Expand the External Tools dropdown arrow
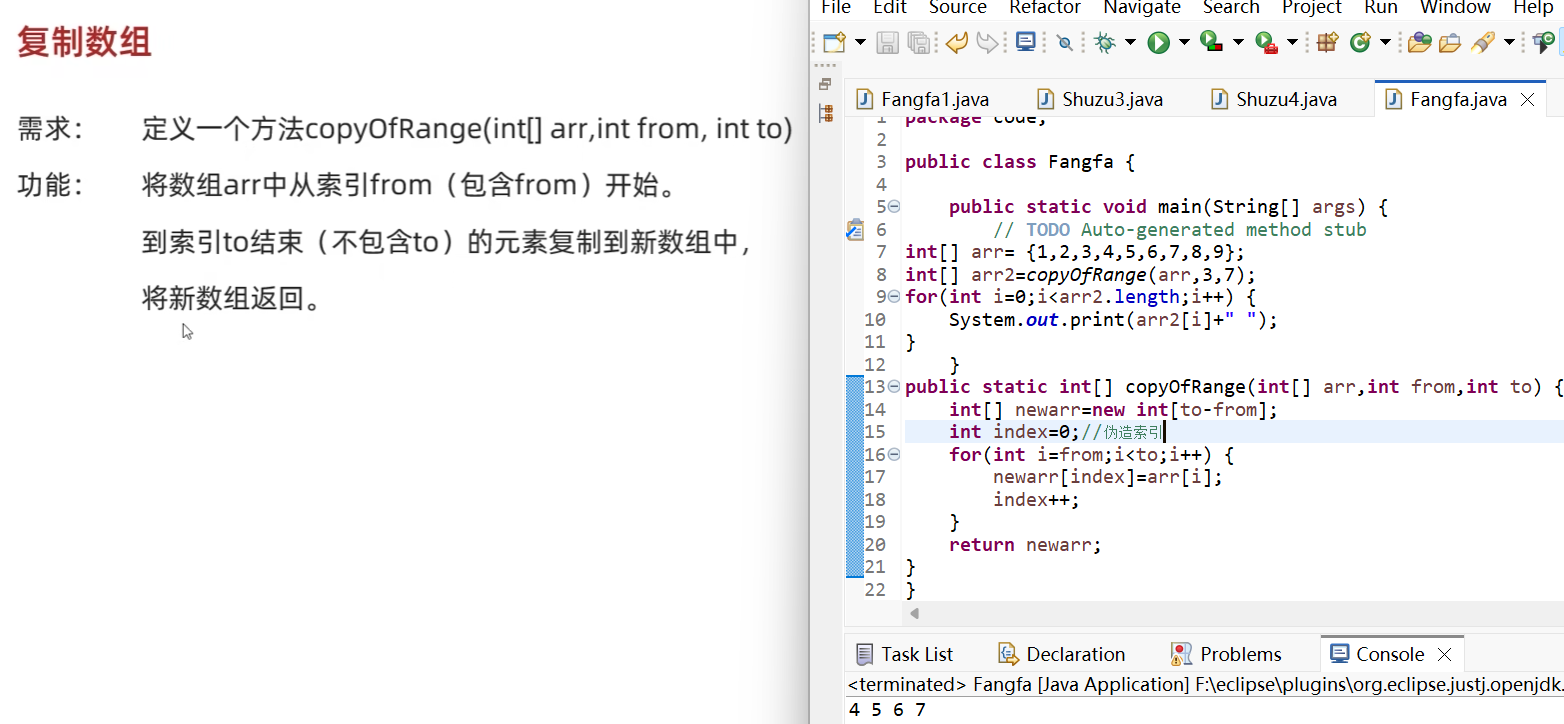This screenshot has width=1564, height=724. pos(1292,42)
